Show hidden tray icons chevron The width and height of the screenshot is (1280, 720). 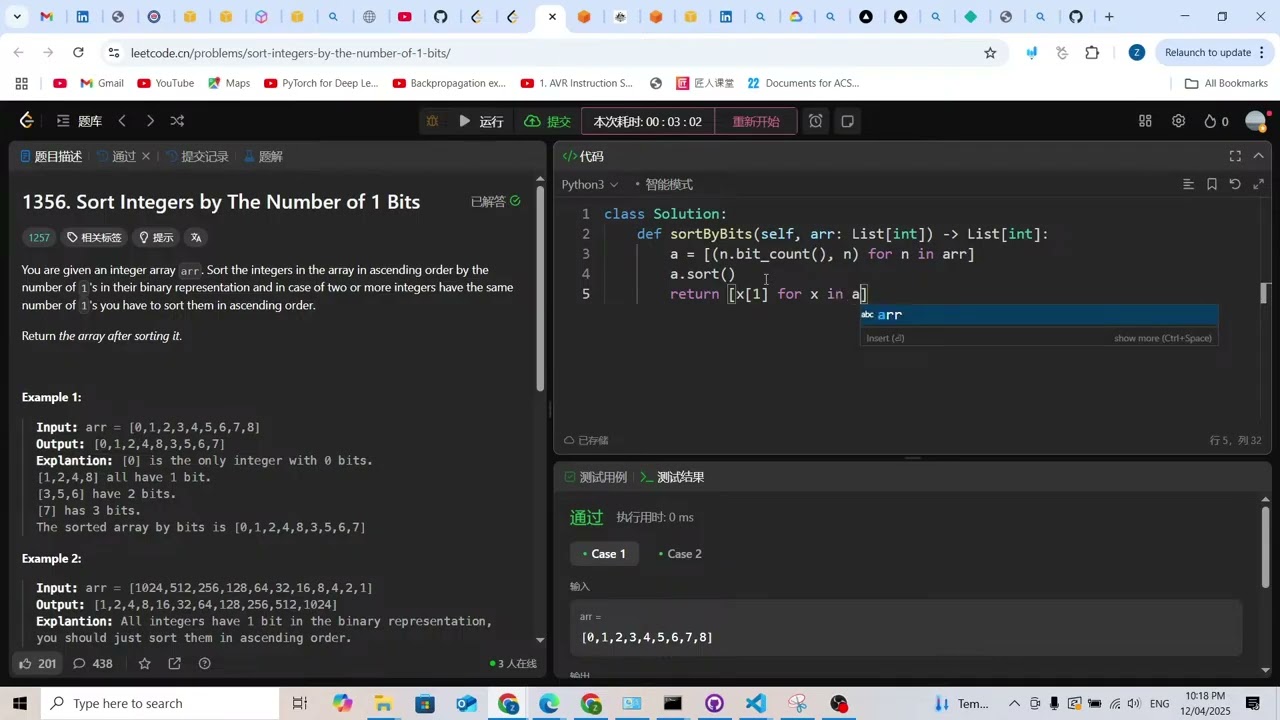[x=1014, y=703]
